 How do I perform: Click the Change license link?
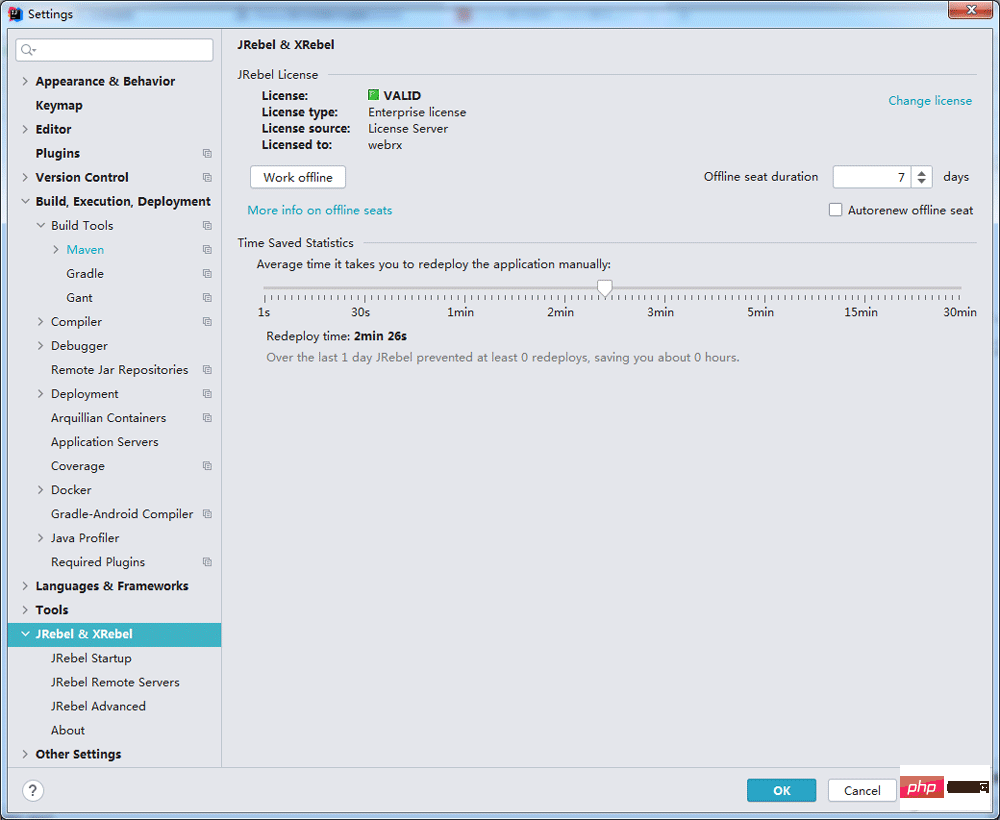tap(930, 101)
